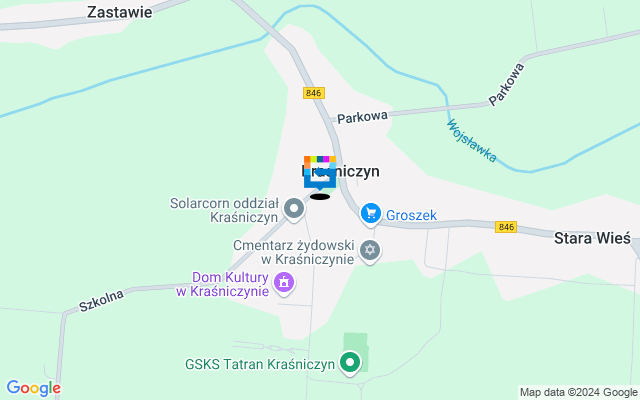Click the Stara Wieś village name
This screenshot has width=640, height=400.
pos(592,238)
